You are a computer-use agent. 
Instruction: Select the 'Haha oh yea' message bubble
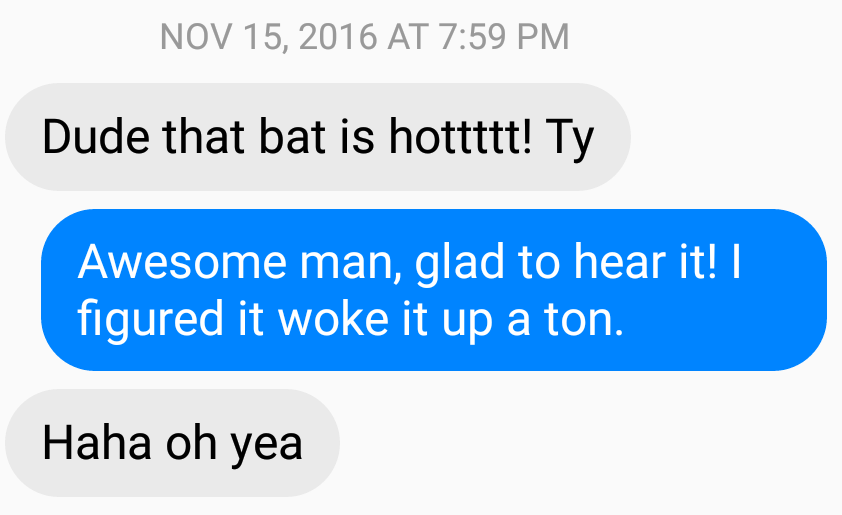coord(172,443)
